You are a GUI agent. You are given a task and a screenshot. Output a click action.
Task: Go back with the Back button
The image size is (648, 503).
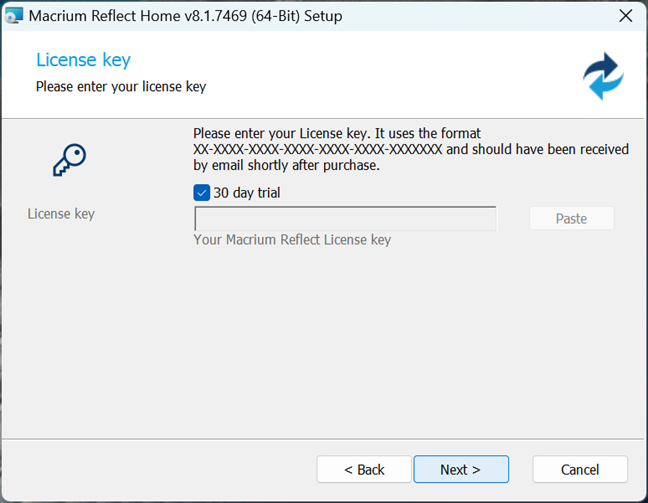point(364,469)
